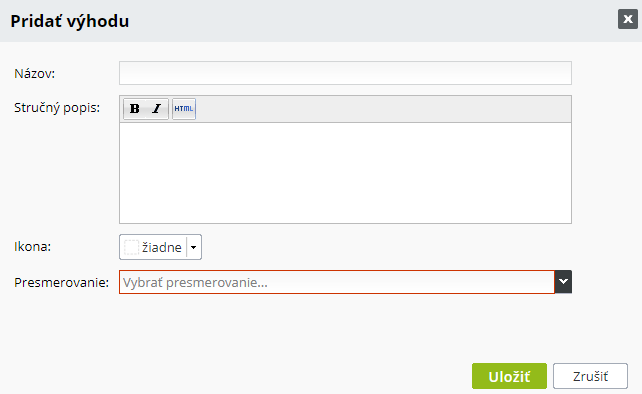Click the empty editor toolbar area beside HTML
Screen dimensions: 642x394
point(383,109)
